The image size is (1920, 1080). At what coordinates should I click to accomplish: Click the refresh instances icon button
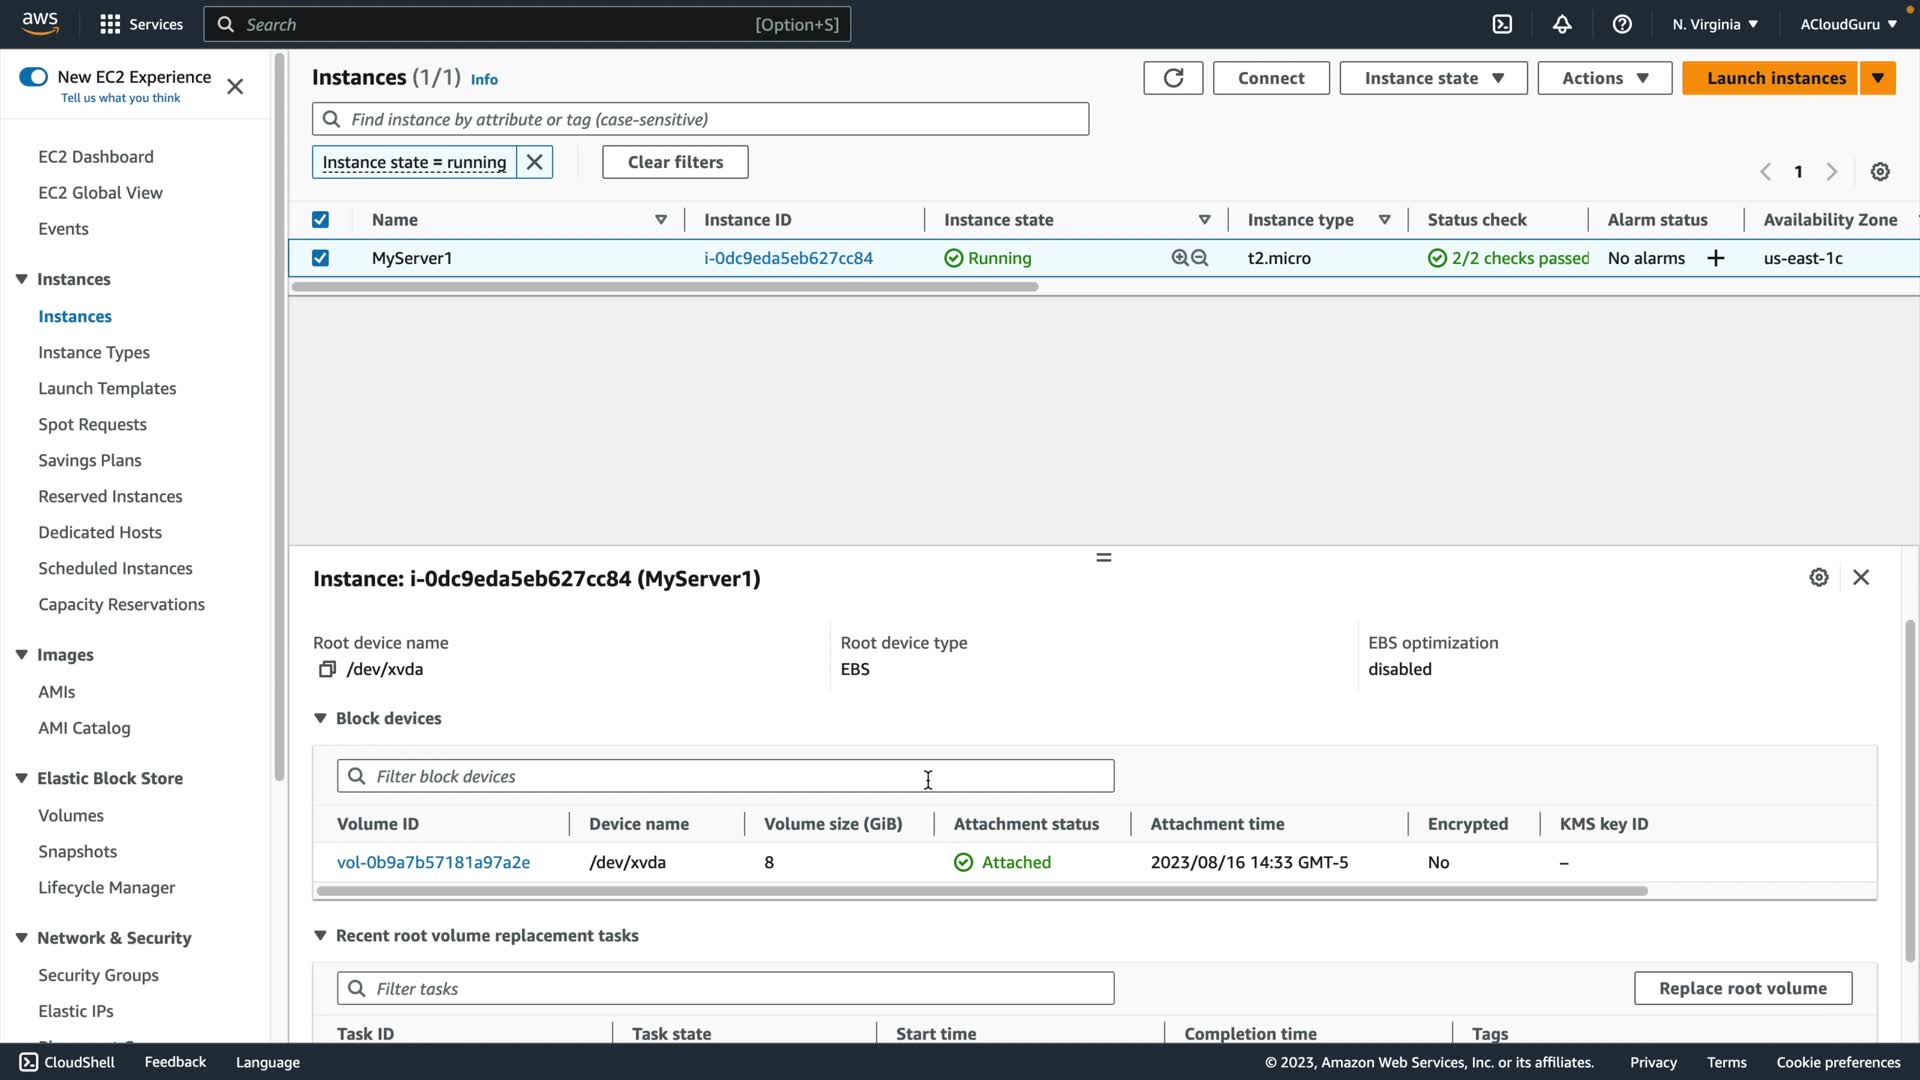1173,78
